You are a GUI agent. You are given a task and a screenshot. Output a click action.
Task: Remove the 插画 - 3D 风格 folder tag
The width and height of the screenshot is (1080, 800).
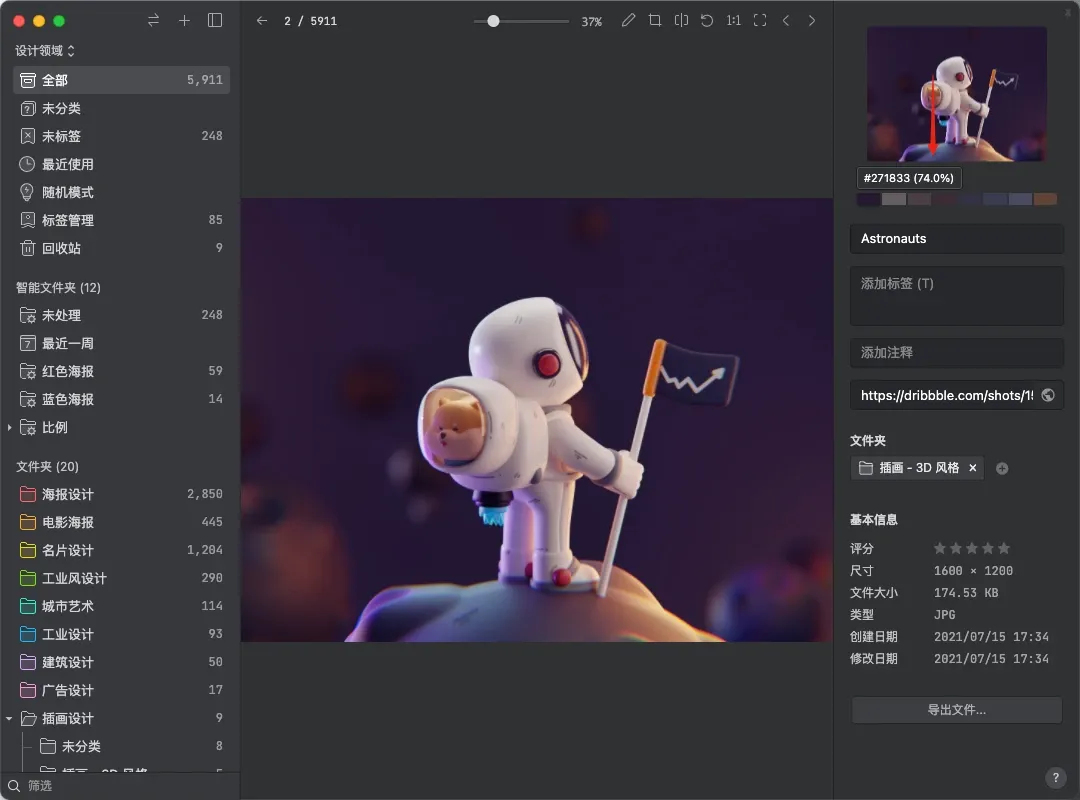972,468
